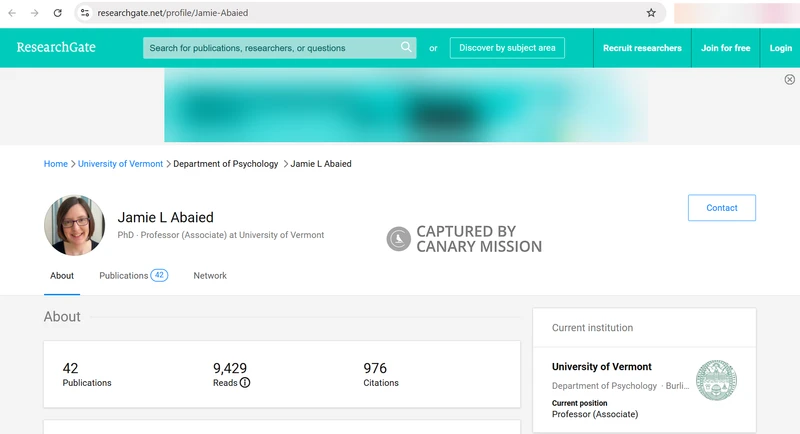Open the Network tab
Screen dimensions: 800x434
point(210,275)
